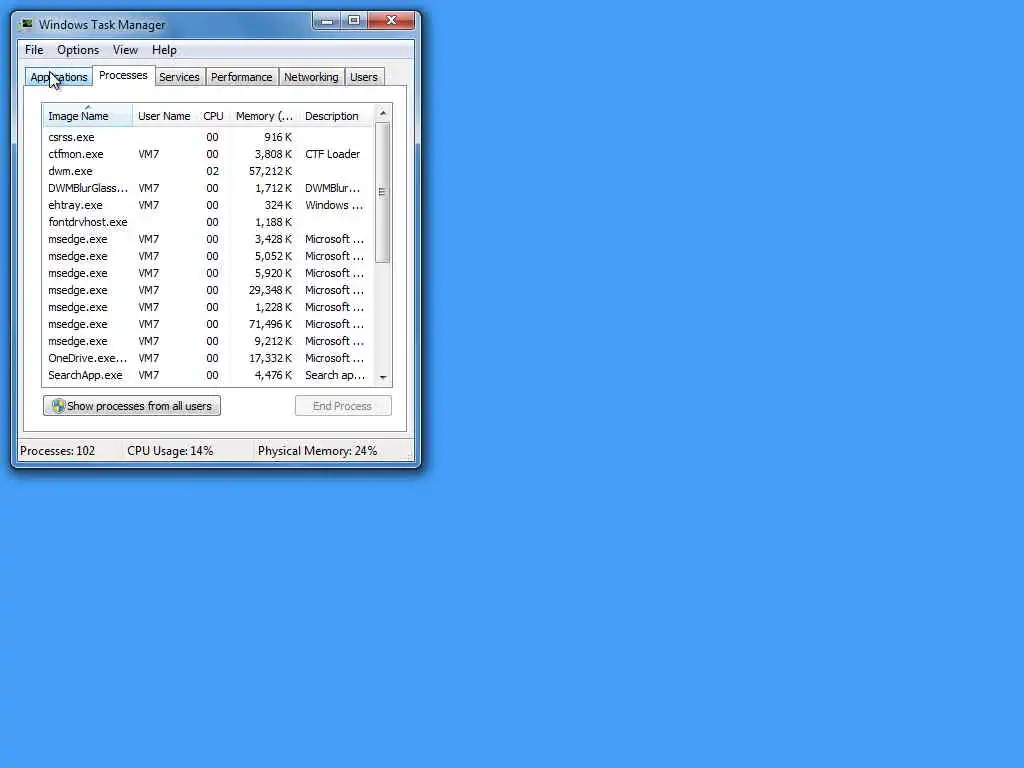Maximize the Task Manager window
Viewport: 1024px width, 768px height.
(354, 21)
